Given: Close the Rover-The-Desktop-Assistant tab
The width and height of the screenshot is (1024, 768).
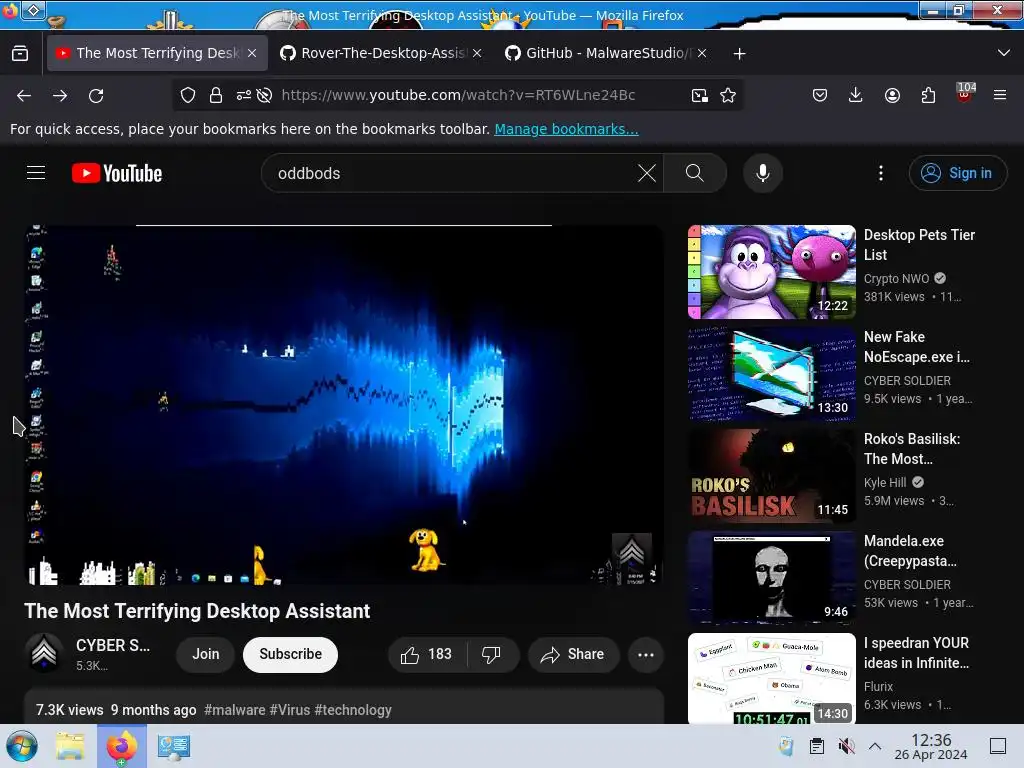Looking at the screenshot, I should tap(477, 53).
